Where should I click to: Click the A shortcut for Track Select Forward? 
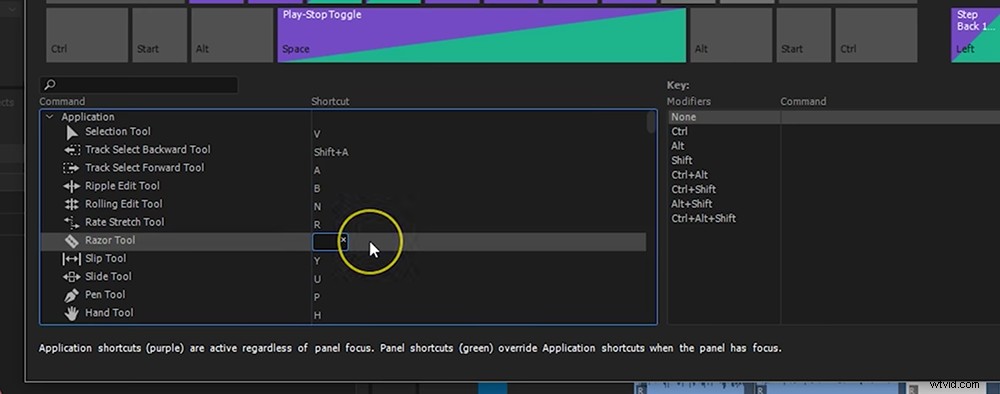317,171
